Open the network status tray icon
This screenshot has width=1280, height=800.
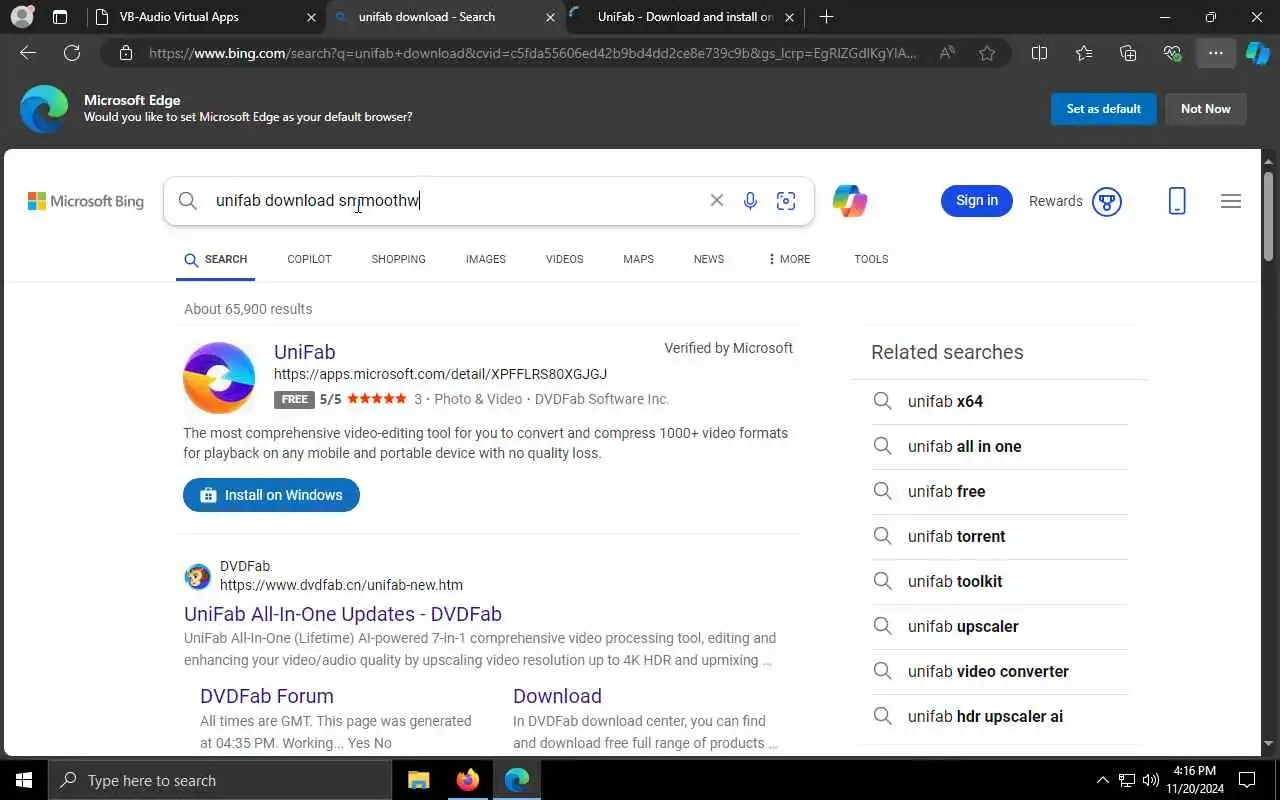click(x=1127, y=780)
